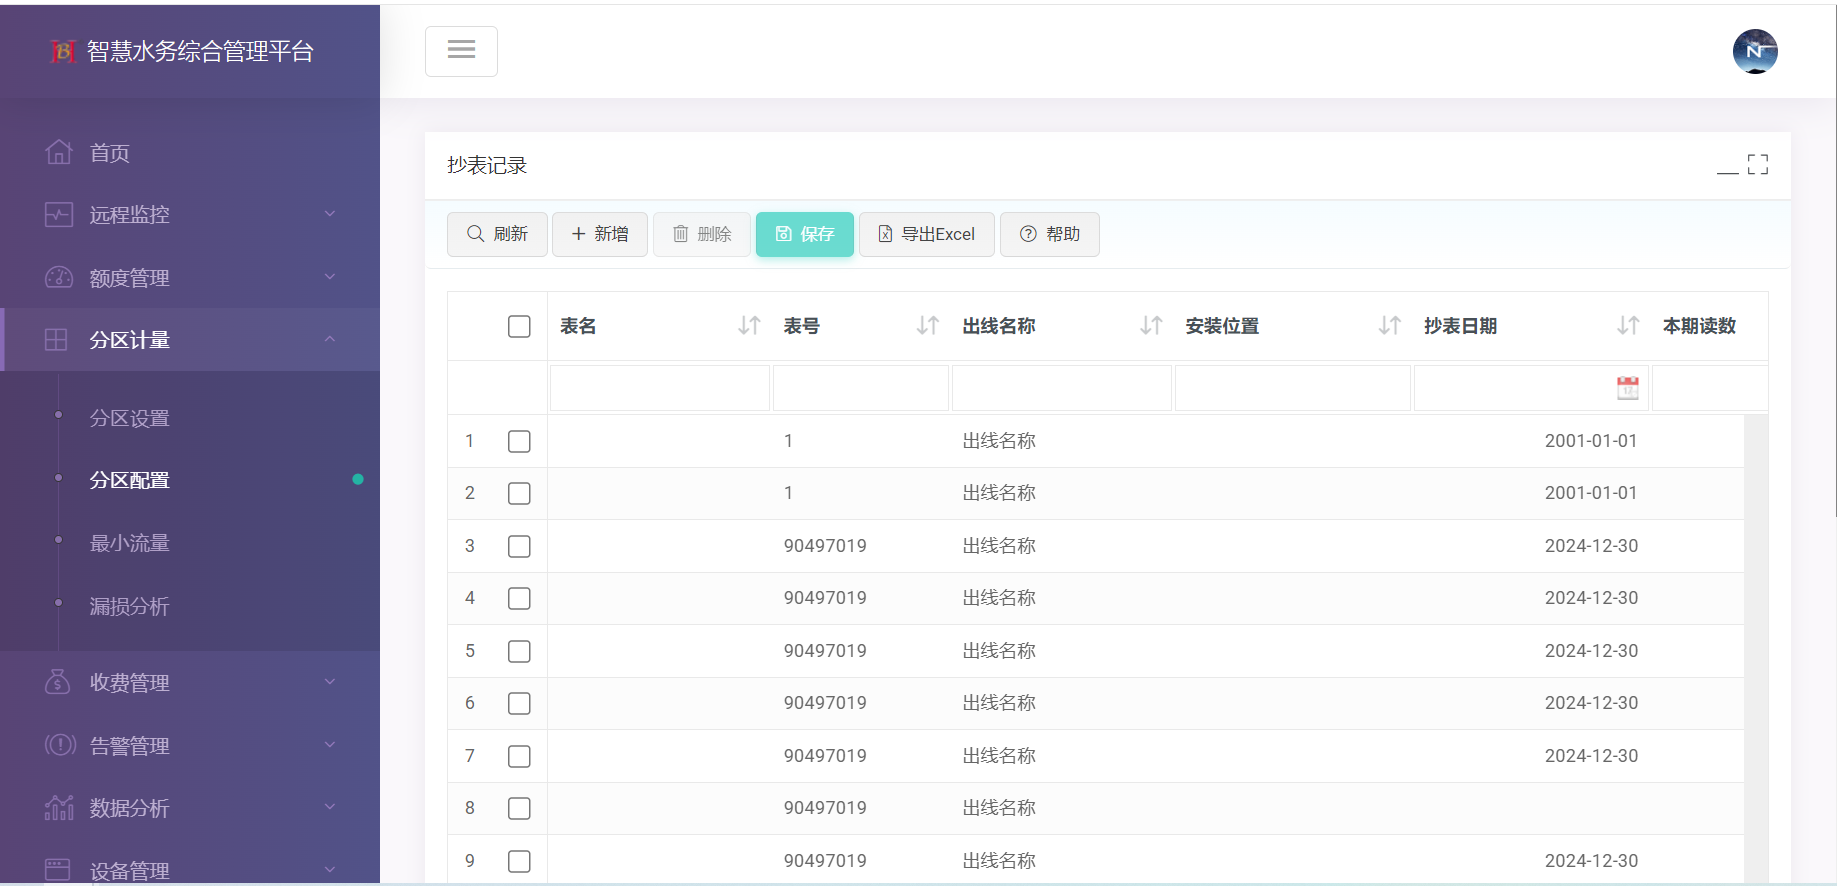
Task: Open the user avatar profile menu
Action: pyautogui.click(x=1754, y=52)
